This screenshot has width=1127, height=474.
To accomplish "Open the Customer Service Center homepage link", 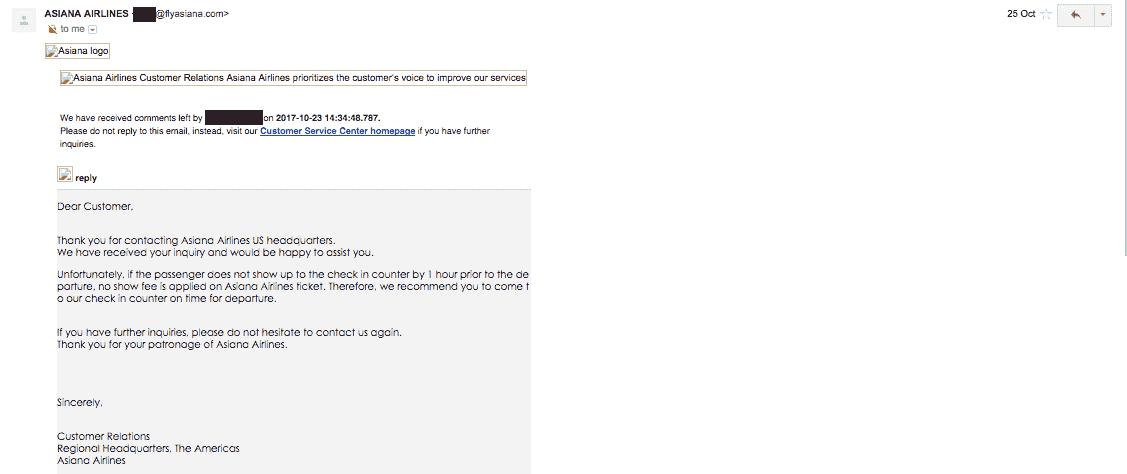I will [337, 131].
